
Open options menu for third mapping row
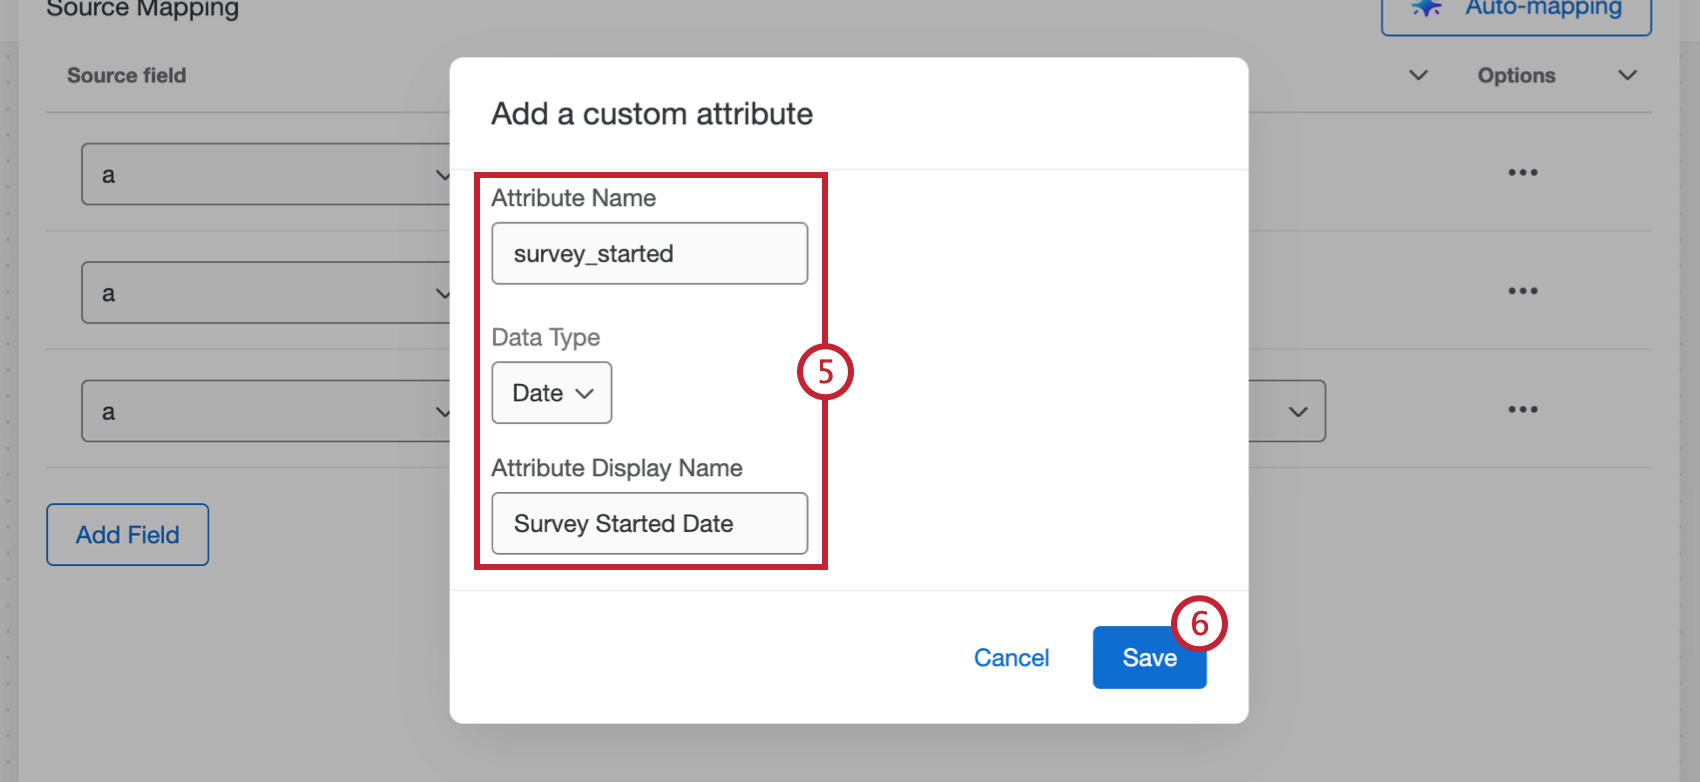[1522, 409]
